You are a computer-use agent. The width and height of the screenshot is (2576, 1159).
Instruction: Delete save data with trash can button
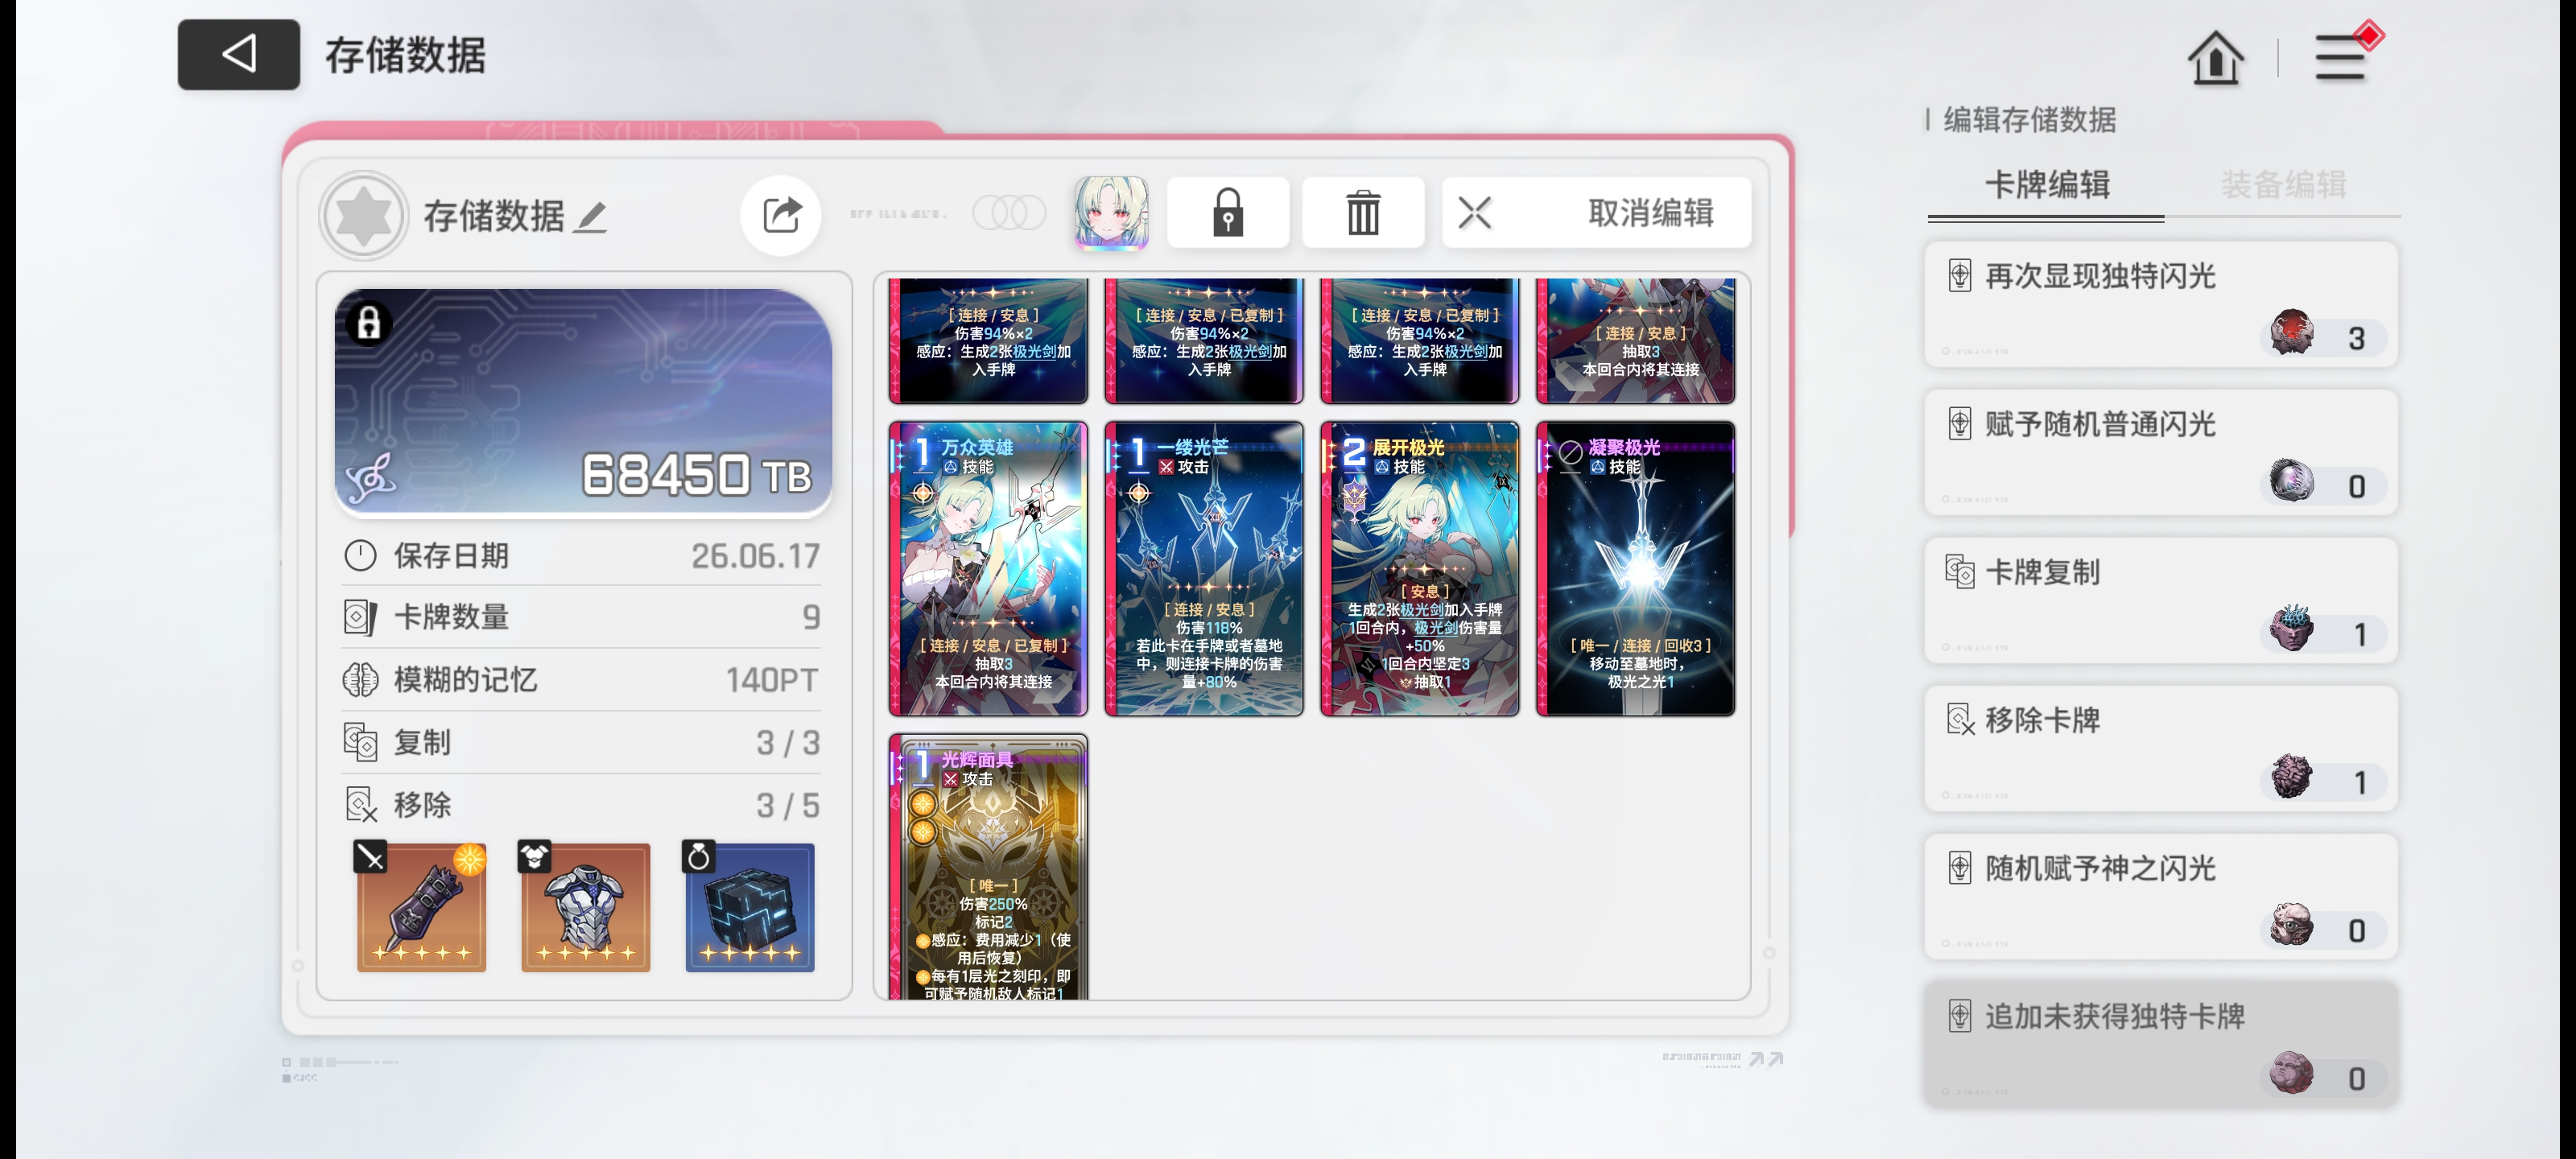click(x=1363, y=212)
